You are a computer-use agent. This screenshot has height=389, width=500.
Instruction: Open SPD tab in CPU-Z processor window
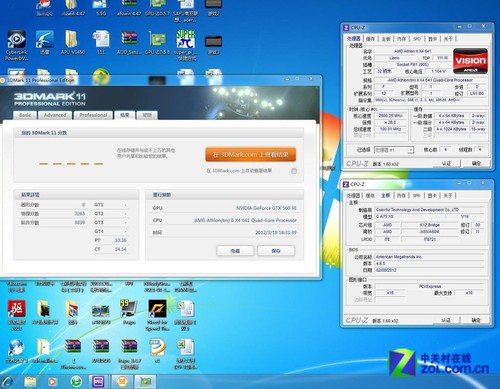(417, 39)
